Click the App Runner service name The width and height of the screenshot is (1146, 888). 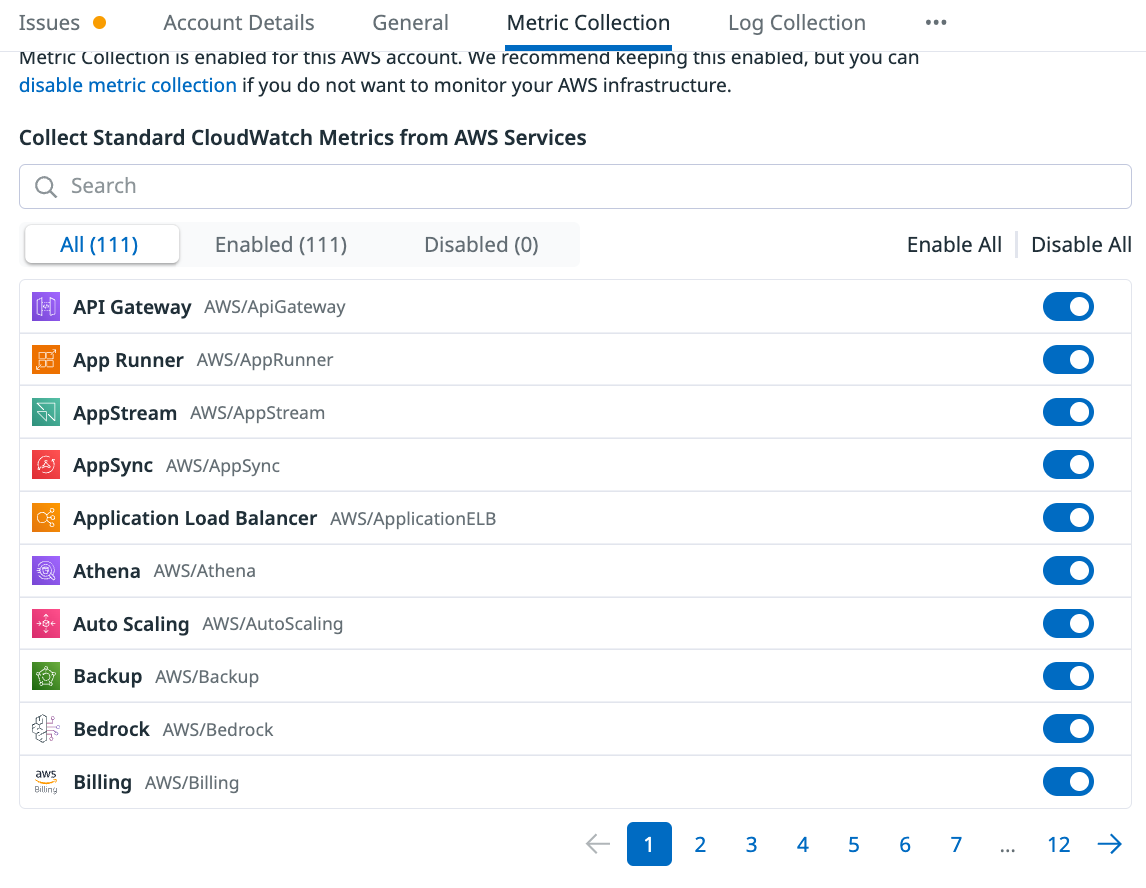[x=128, y=360]
